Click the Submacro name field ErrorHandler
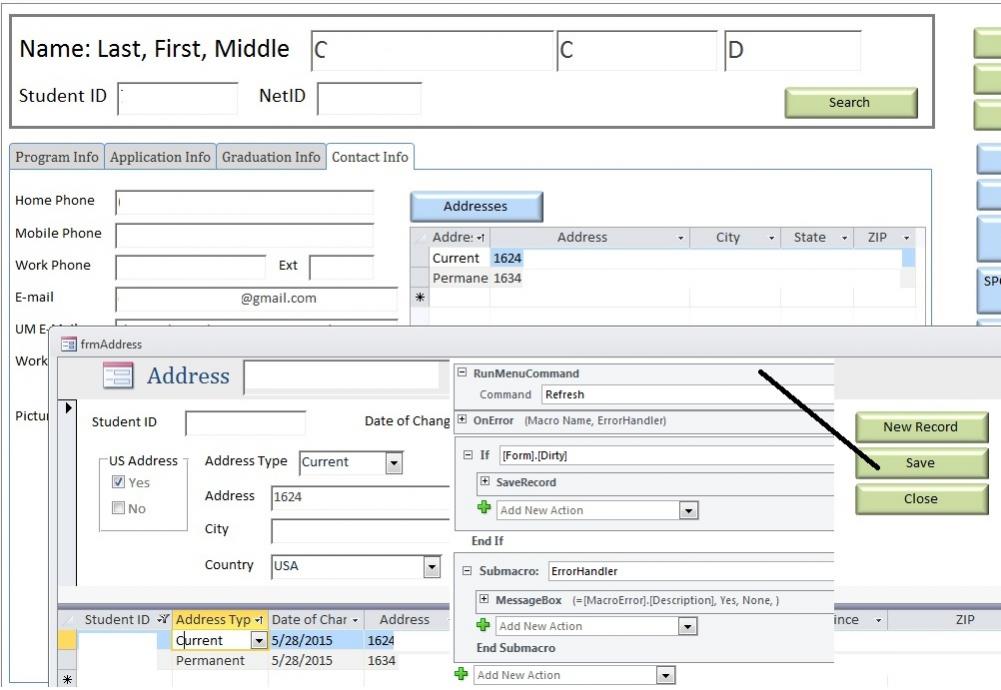Screen dimensions: 1001x690 [x=691, y=571]
